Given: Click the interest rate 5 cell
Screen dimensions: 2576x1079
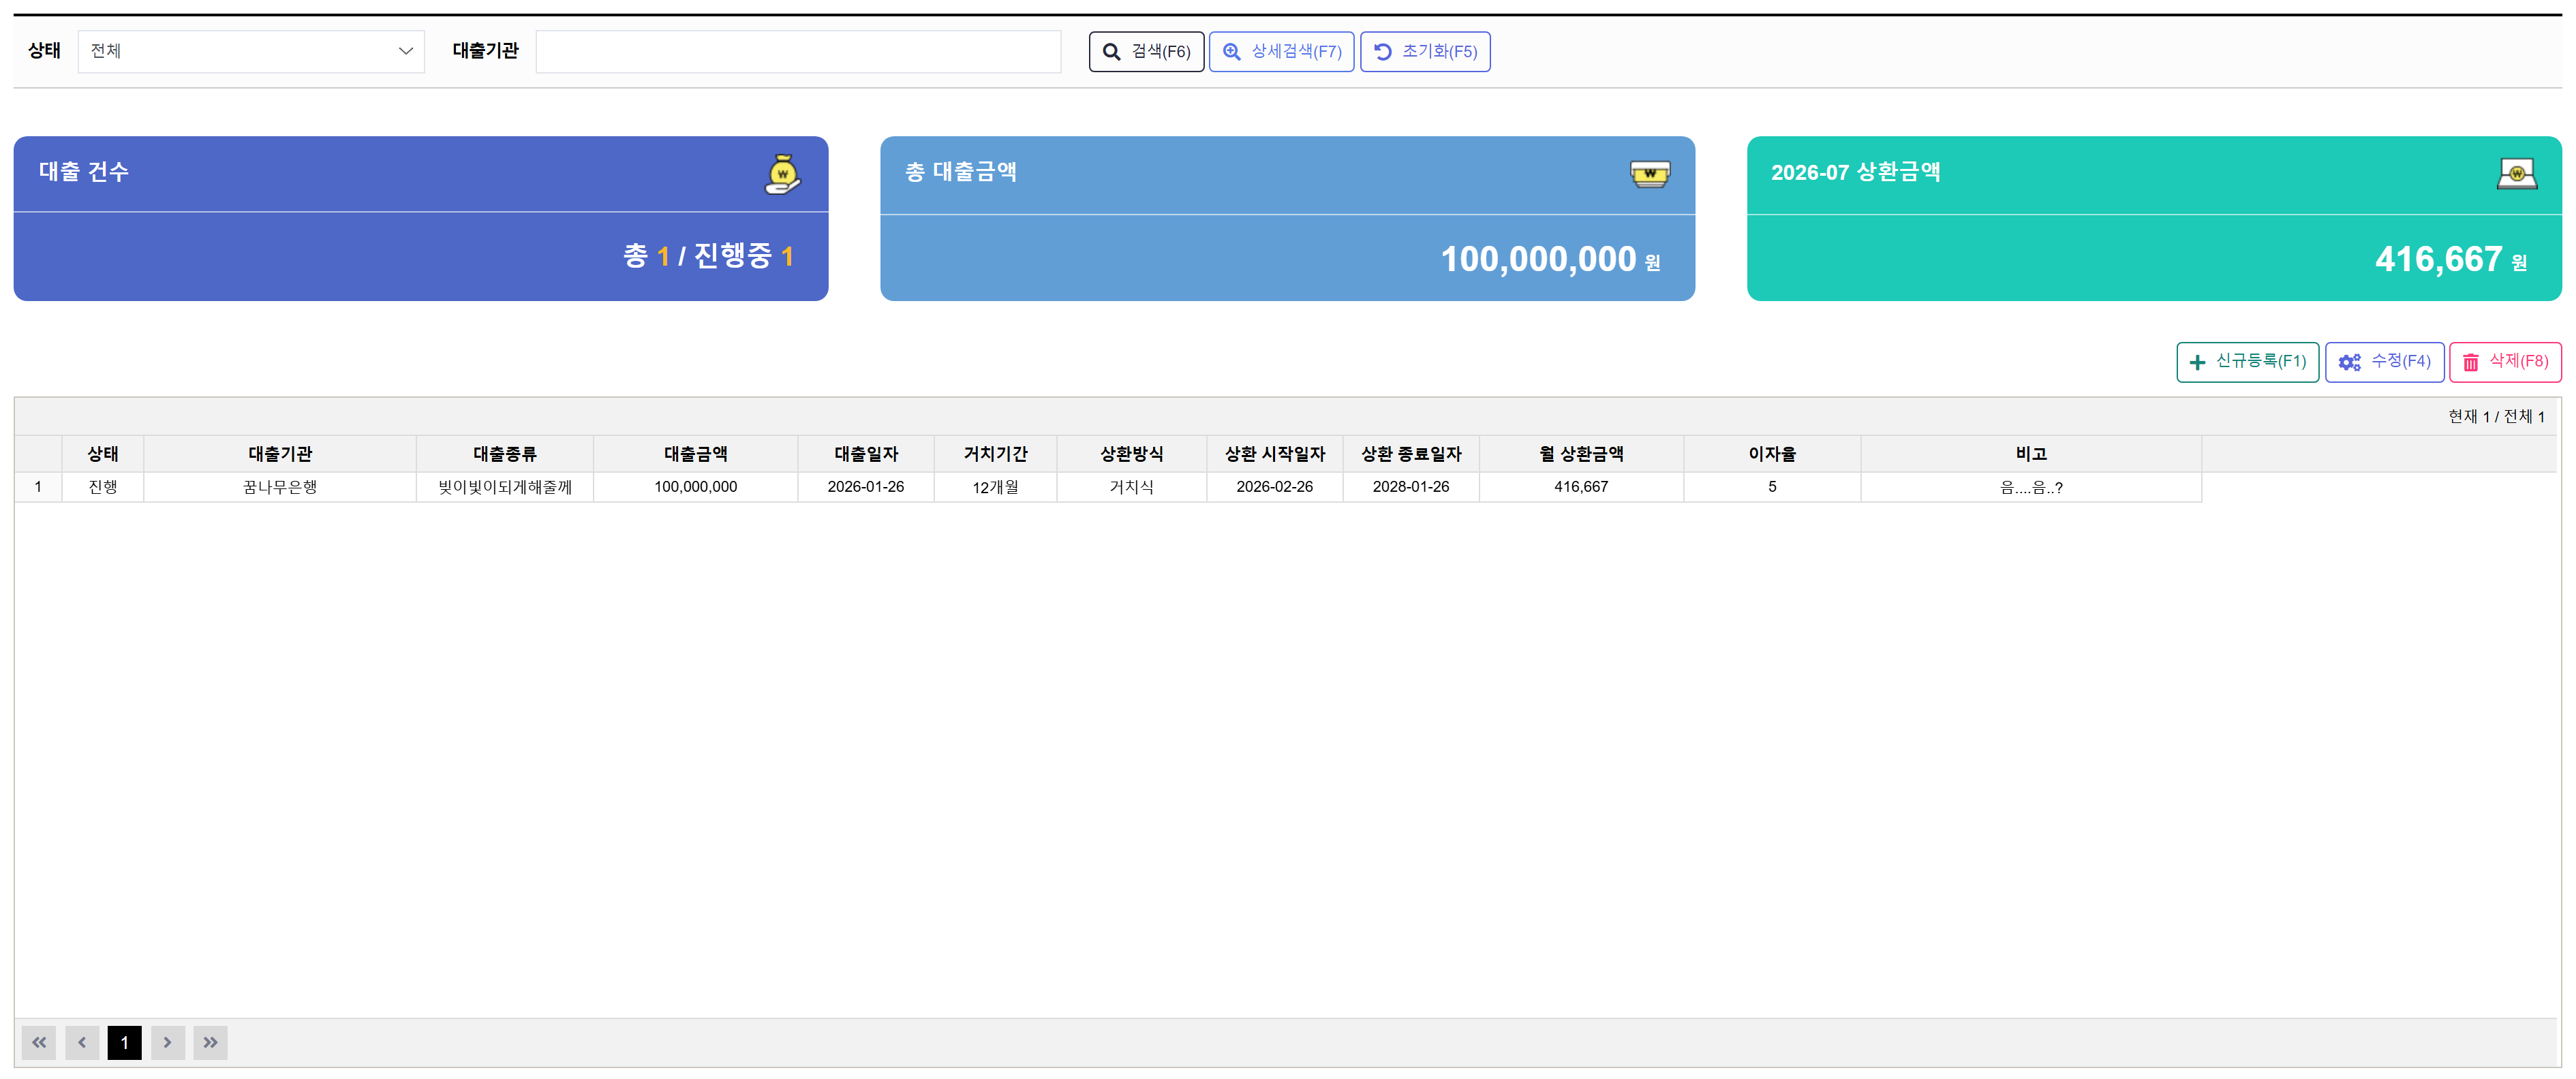Looking at the screenshot, I should [x=1772, y=487].
